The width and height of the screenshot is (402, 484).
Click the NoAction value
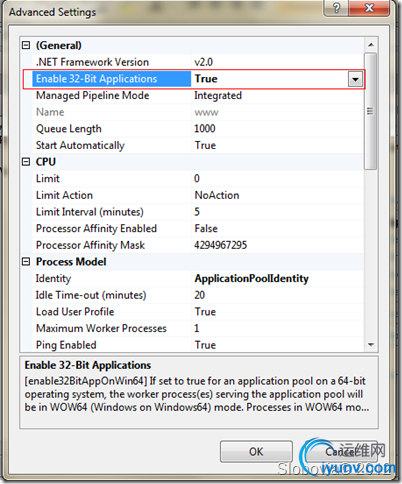(217, 195)
